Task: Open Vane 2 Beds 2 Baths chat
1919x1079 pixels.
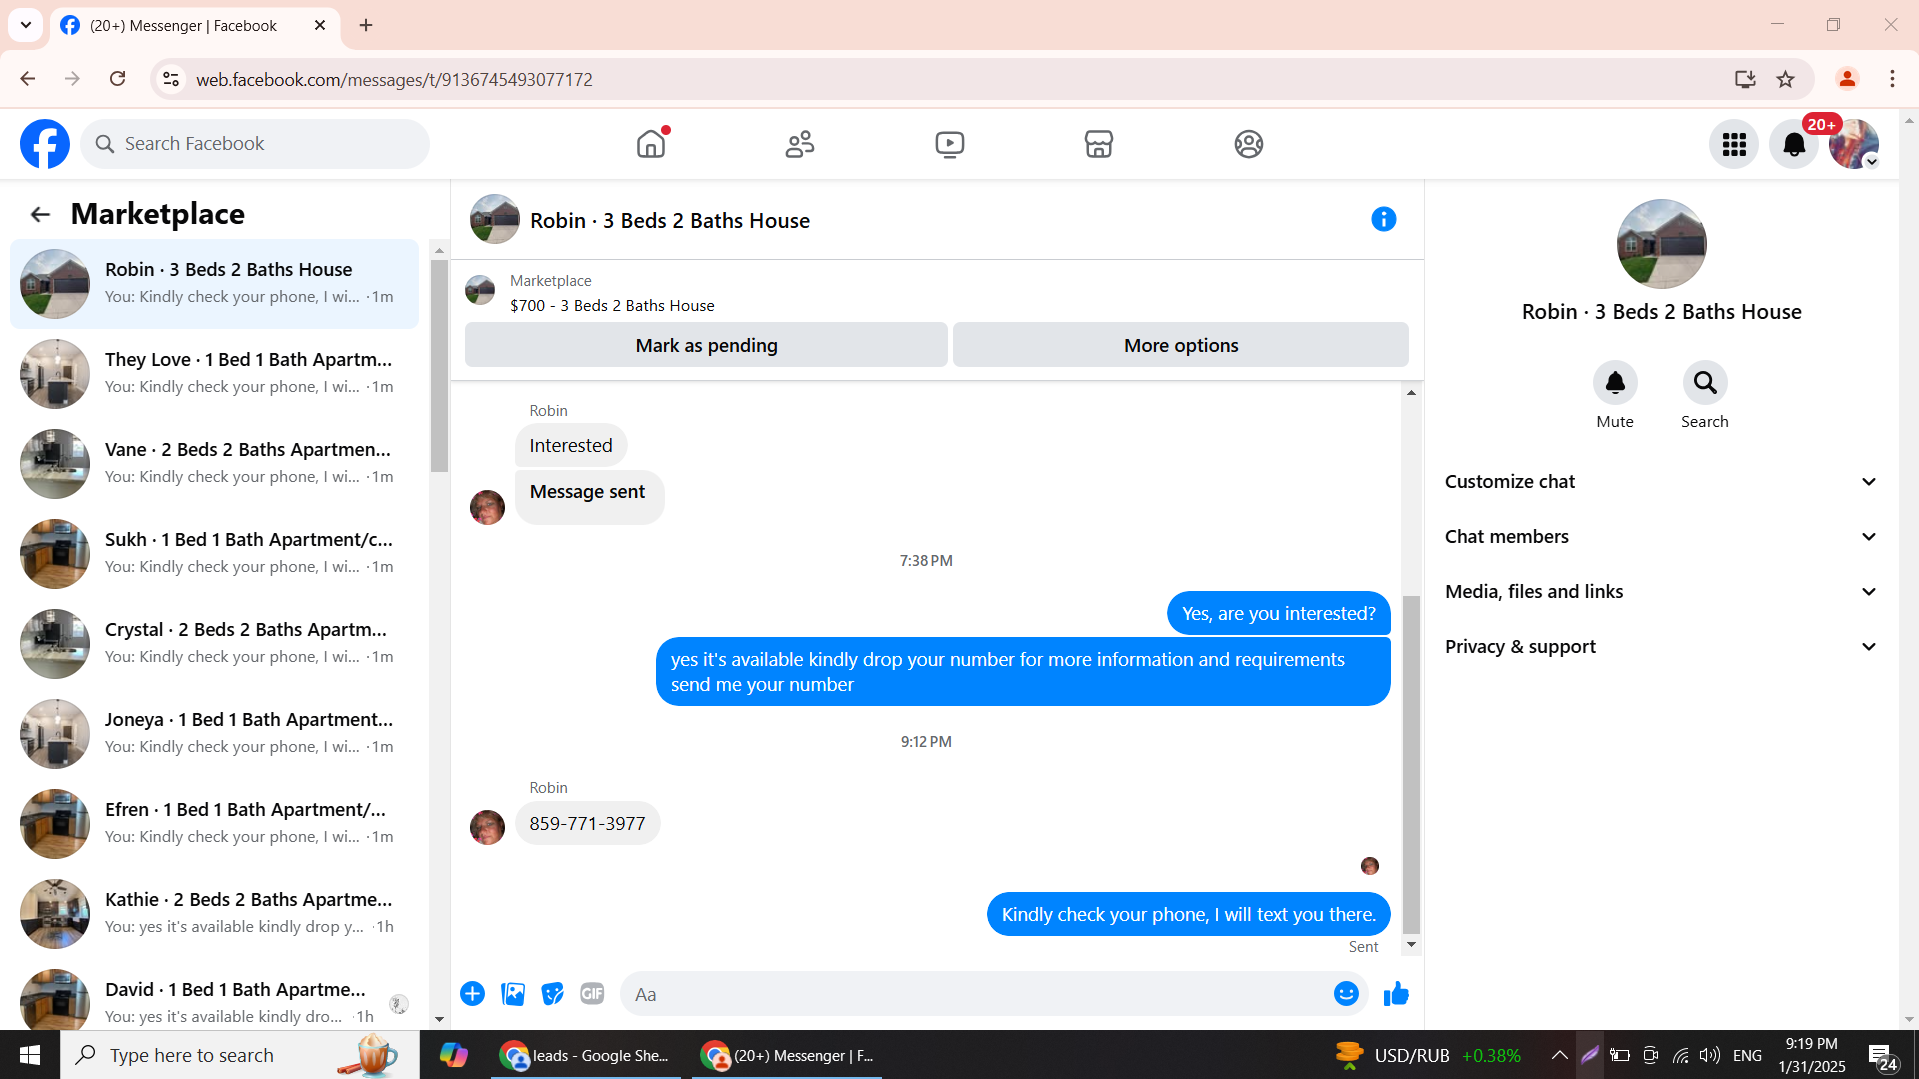Action: (x=214, y=464)
